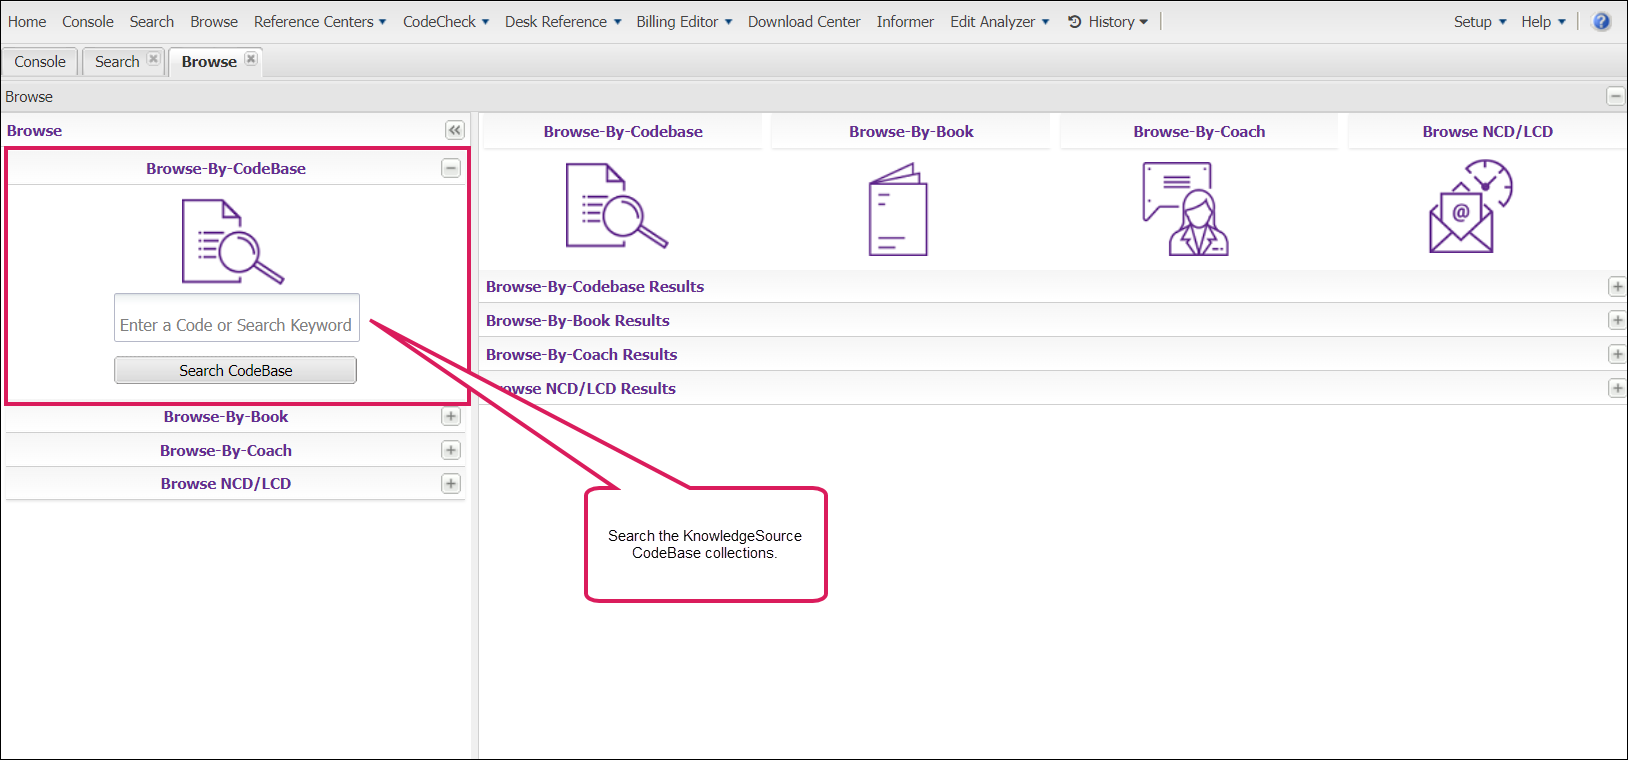Viewport: 1628px width, 760px height.
Task: Open the Reference Centers dropdown menu
Action: point(319,21)
